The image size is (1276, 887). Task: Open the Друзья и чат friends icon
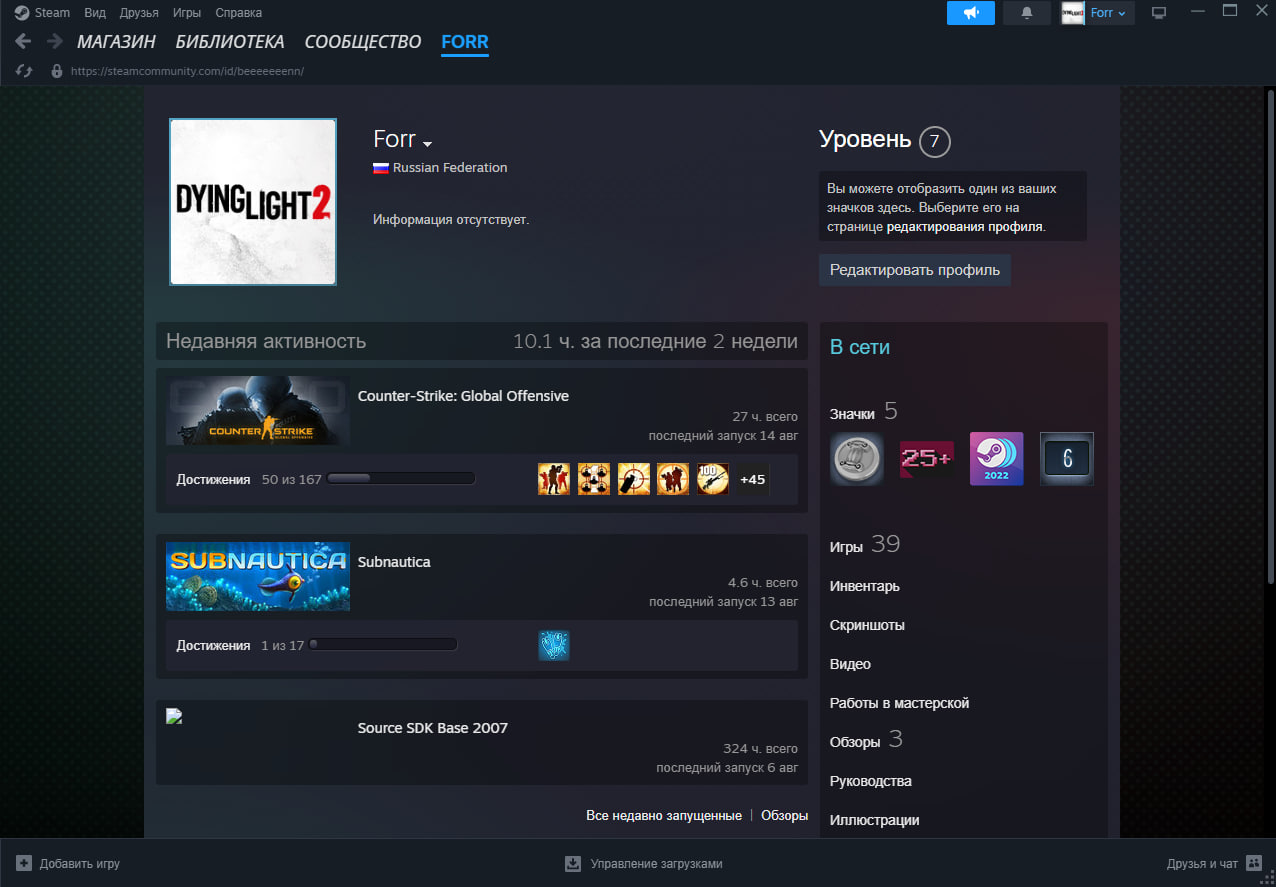coord(1254,863)
